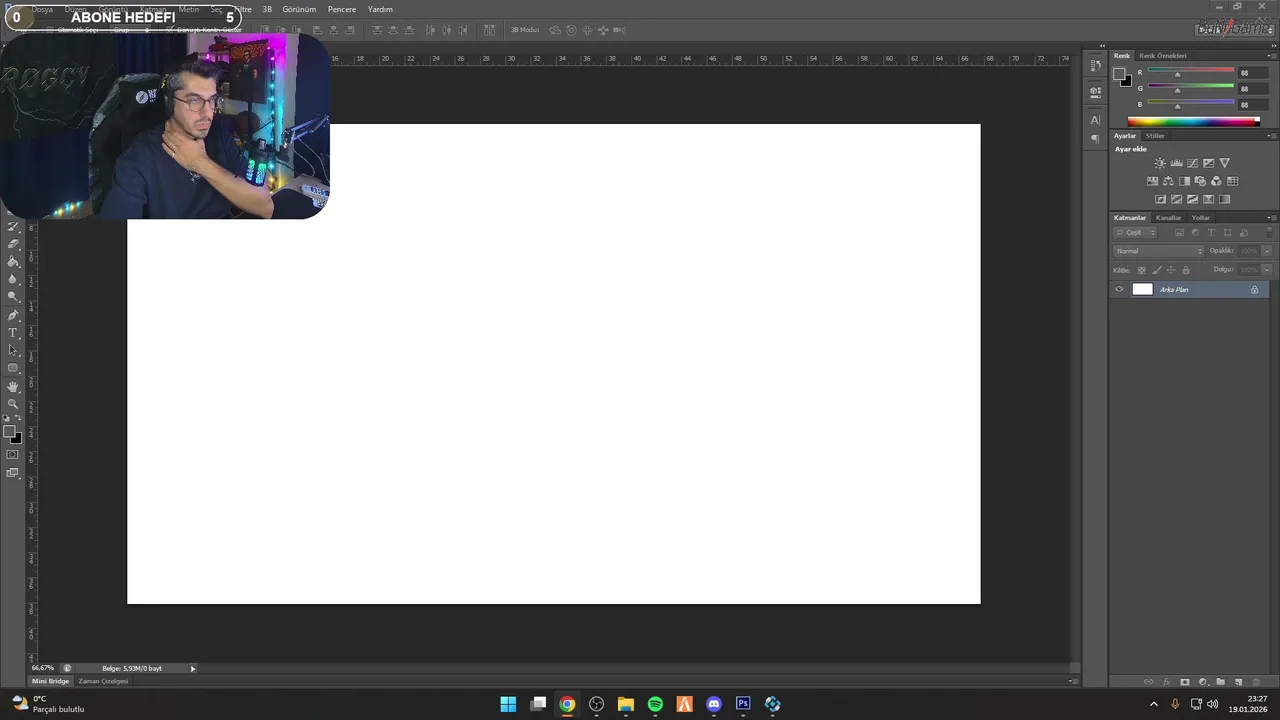1280x720 pixels.
Task: Add a Vibrance adjustment
Action: coord(1225,163)
